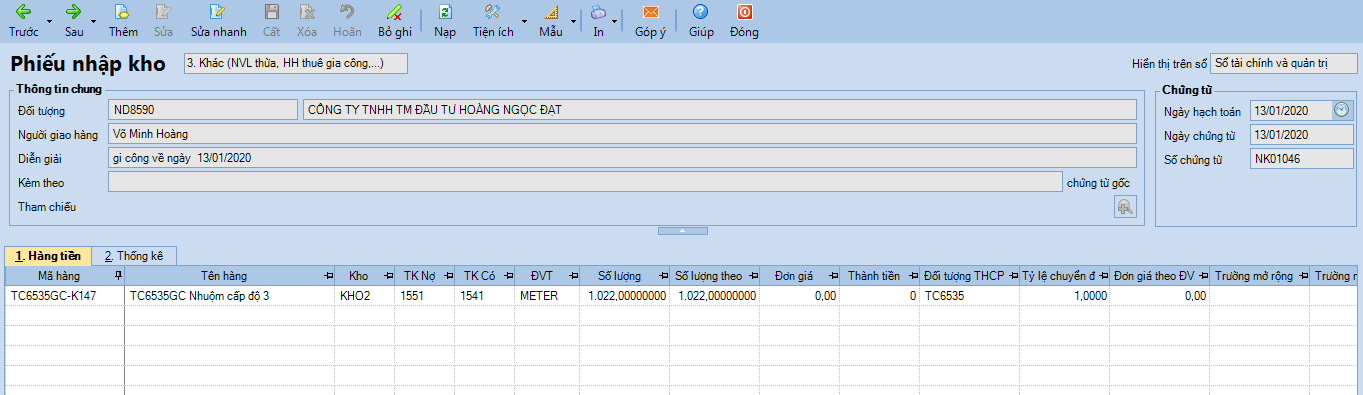The image size is (1363, 395).
Task: Open Giúp help icon
Action: (x=700, y=13)
